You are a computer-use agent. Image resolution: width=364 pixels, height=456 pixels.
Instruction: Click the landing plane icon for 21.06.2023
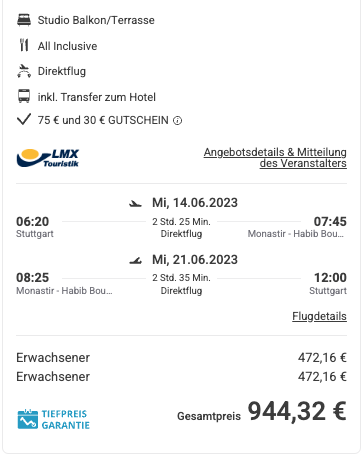coord(135,260)
